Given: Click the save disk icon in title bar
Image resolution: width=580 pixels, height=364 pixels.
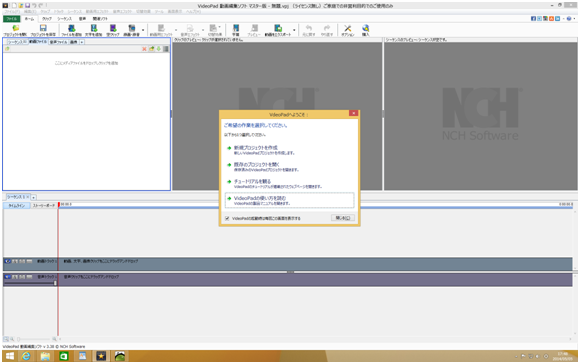Looking at the screenshot, I should pyautogui.click(x=27, y=6).
